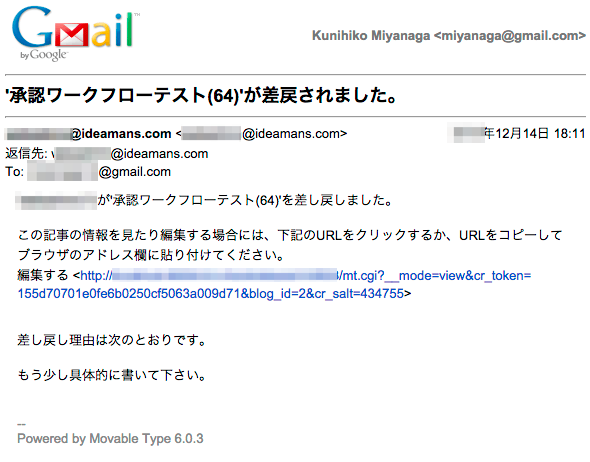This screenshot has height=462, width=590.
Task: Click the sender address ending @ideamans.com in bold
Action: (89, 134)
